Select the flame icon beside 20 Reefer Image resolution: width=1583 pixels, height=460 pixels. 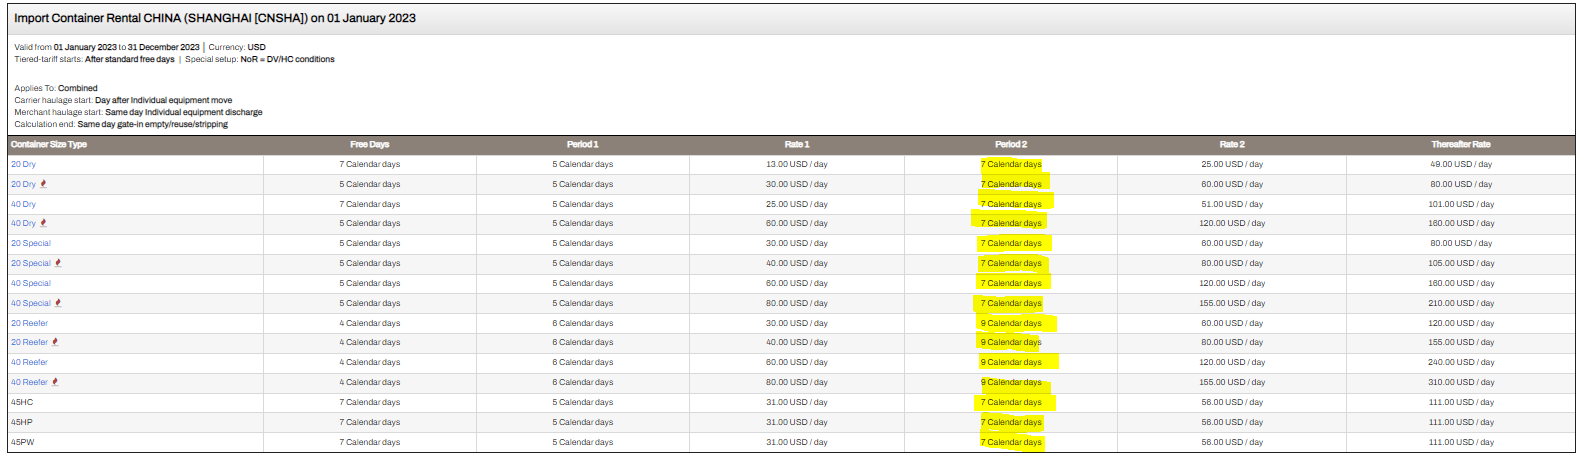pyautogui.click(x=55, y=342)
